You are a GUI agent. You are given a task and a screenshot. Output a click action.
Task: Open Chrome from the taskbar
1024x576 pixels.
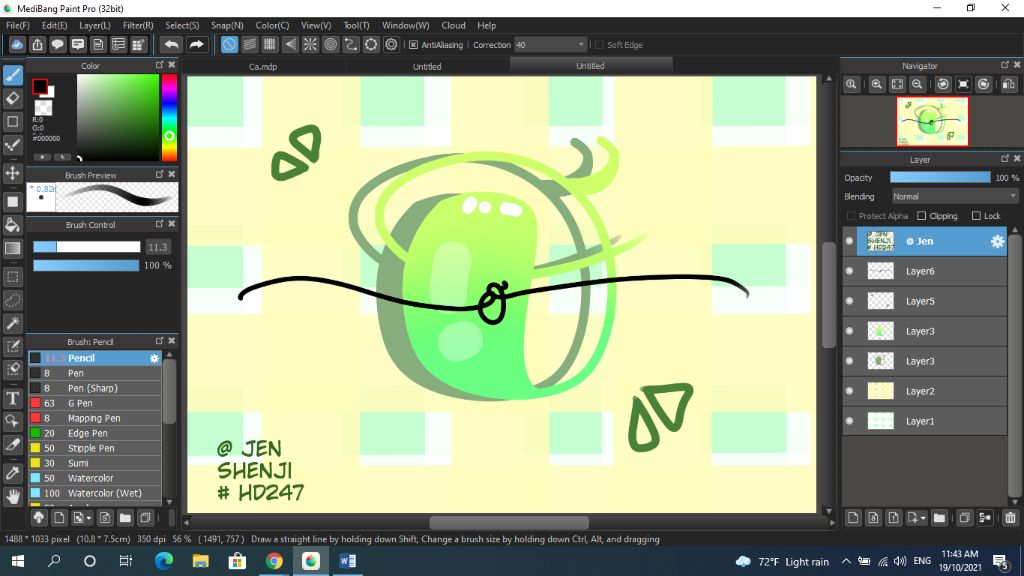(274, 561)
